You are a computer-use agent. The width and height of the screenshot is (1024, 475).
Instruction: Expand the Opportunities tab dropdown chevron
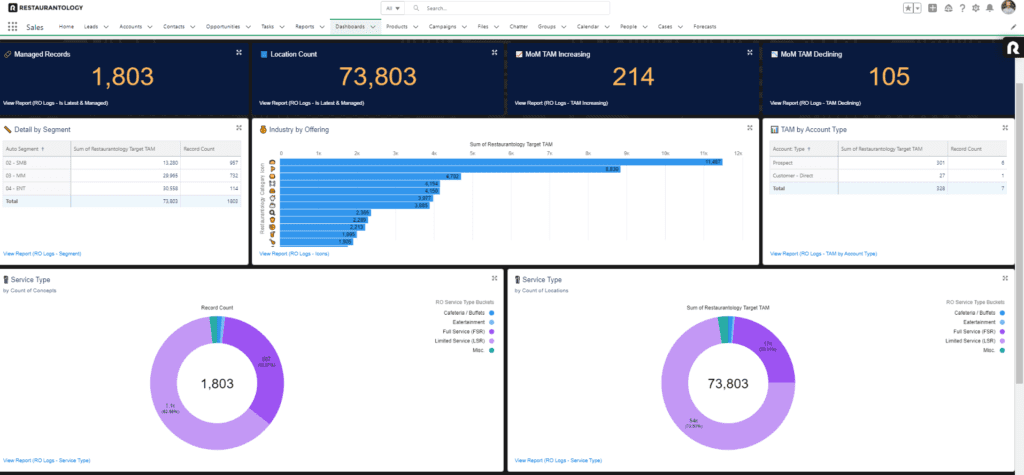tap(248, 27)
